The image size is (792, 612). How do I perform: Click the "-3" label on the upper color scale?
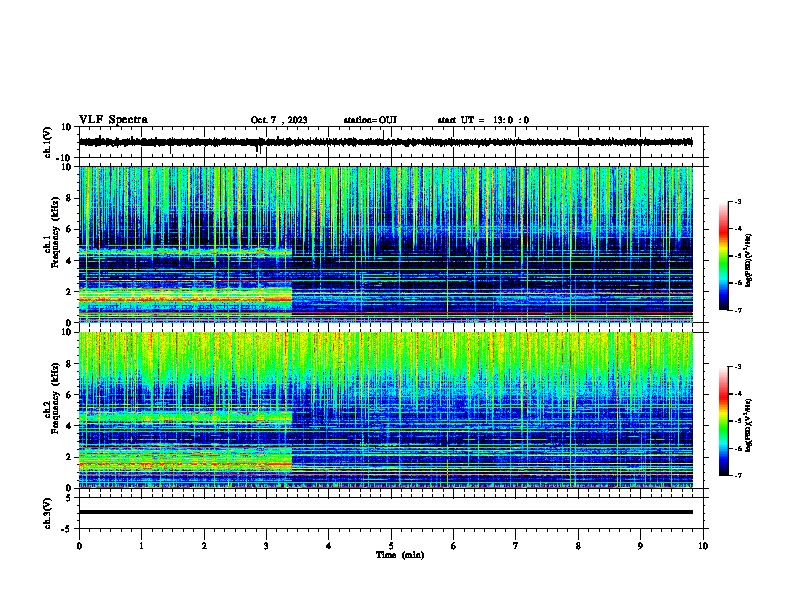coord(738,201)
